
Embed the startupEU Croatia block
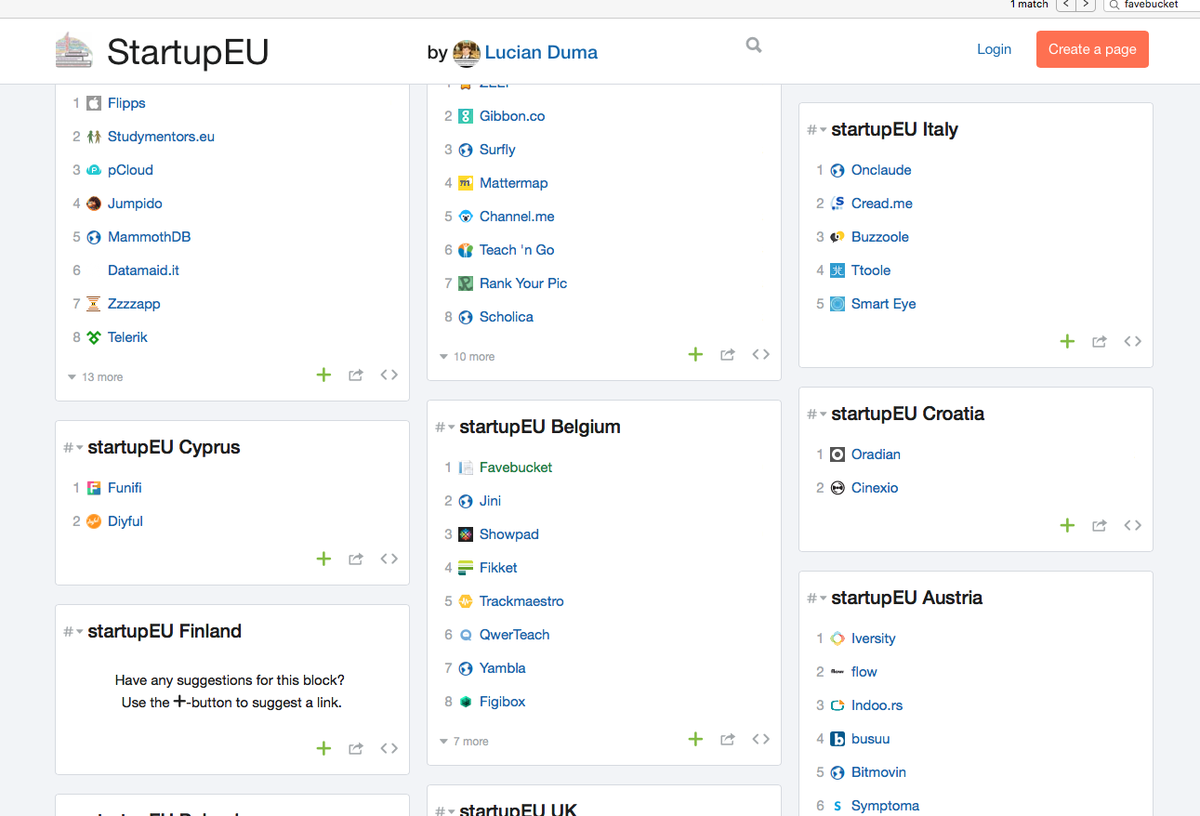[1133, 525]
